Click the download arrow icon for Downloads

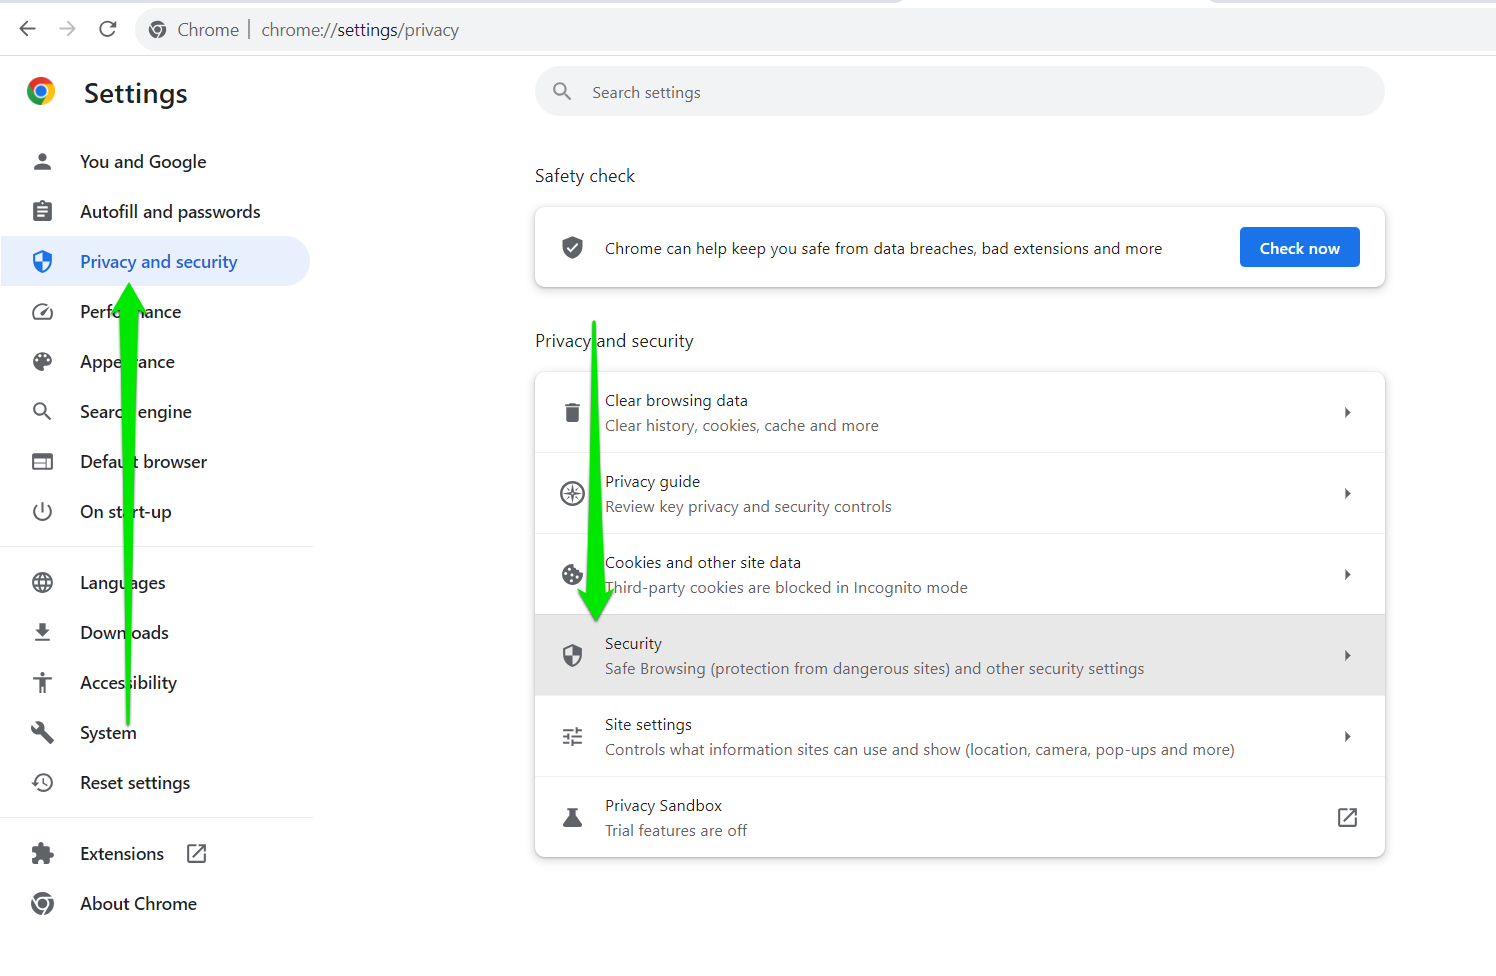[x=42, y=632]
